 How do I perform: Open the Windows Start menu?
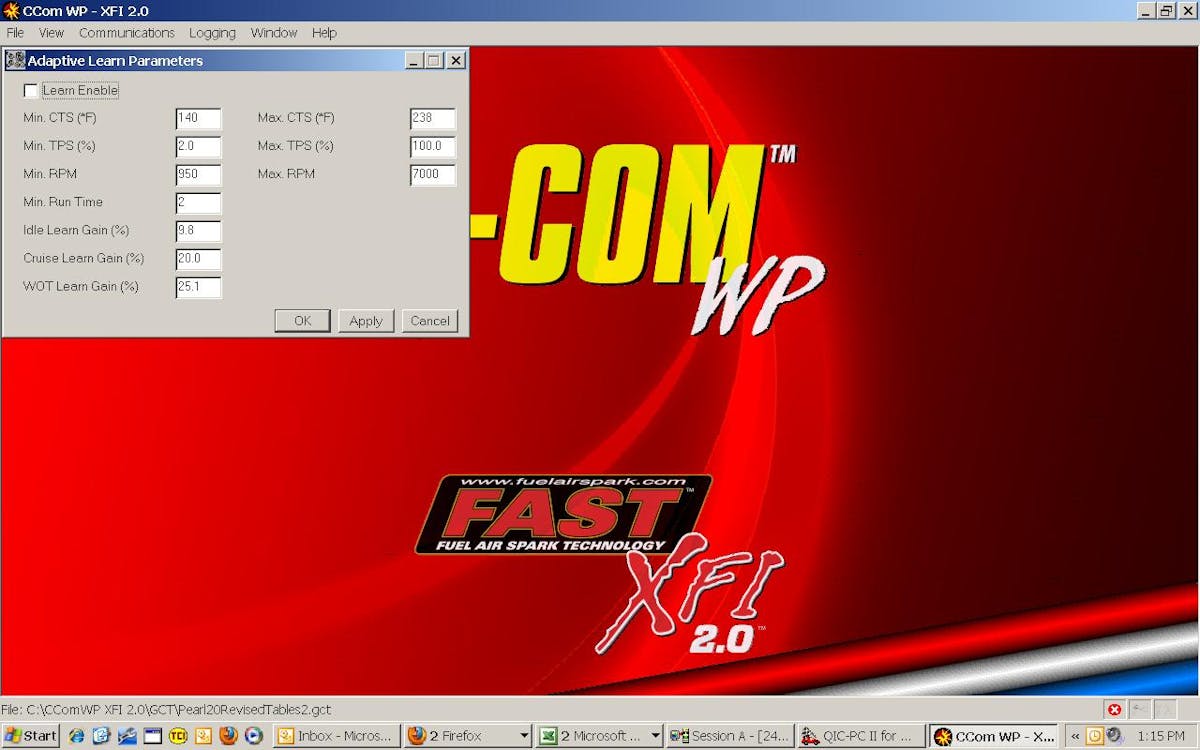pos(30,736)
